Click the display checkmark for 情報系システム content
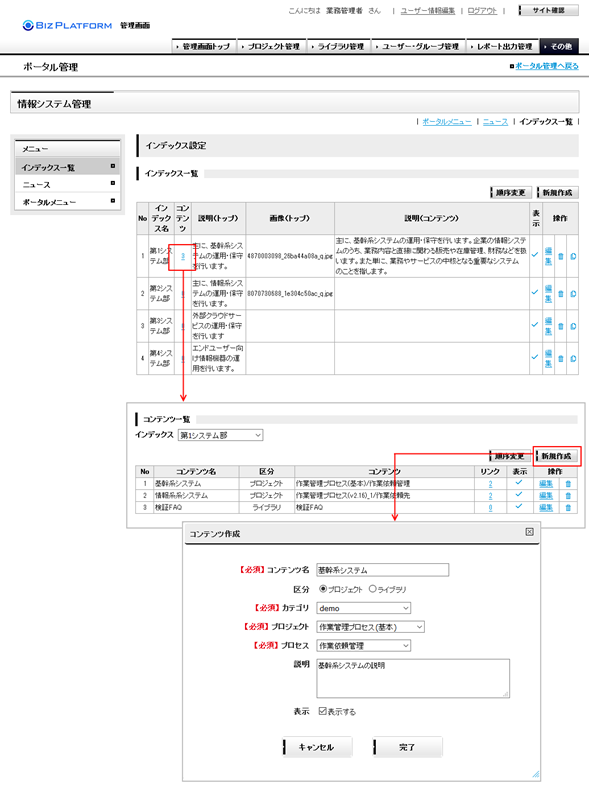The image size is (589, 796). click(518, 494)
